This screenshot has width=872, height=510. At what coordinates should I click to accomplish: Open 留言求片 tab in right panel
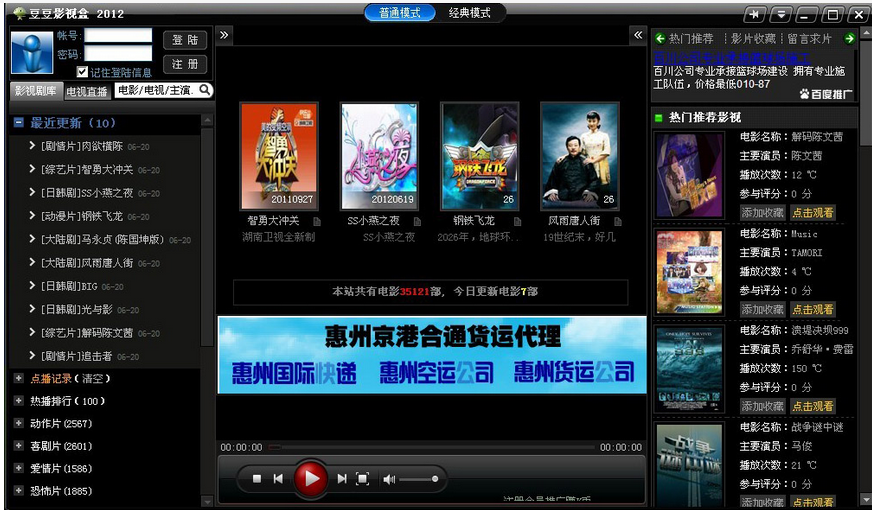809,38
